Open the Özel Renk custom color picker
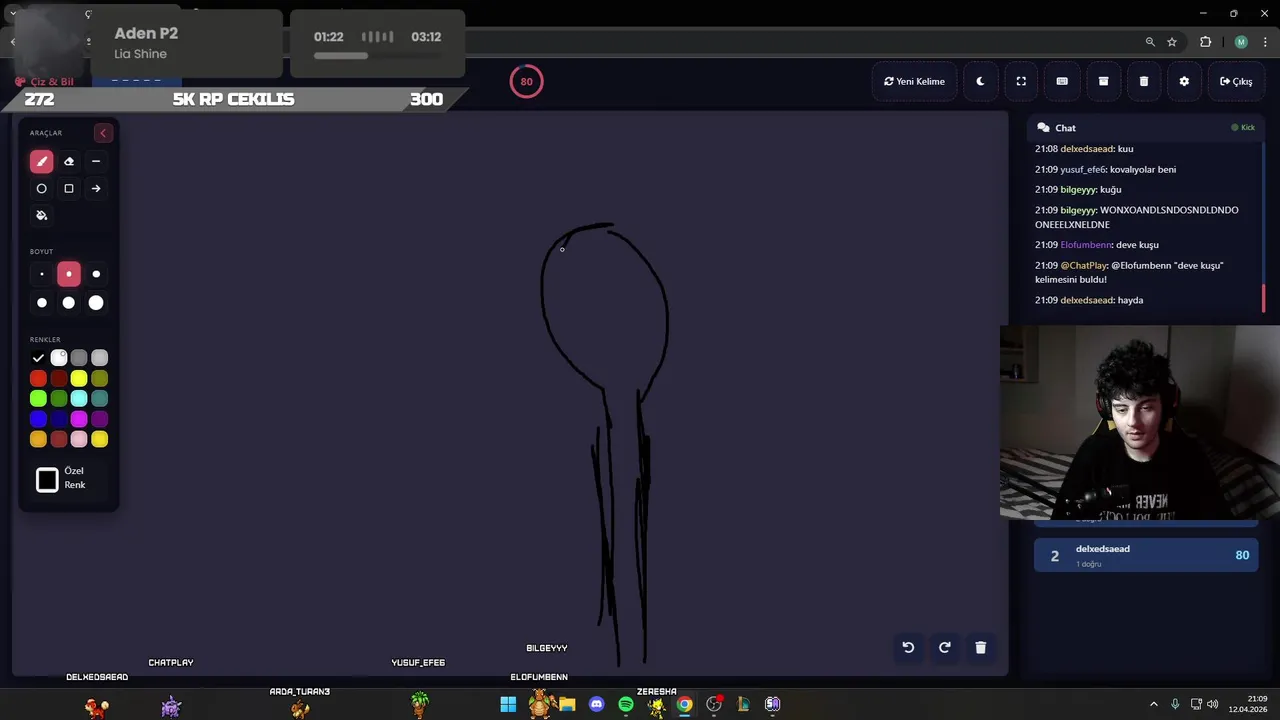 (47, 480)
